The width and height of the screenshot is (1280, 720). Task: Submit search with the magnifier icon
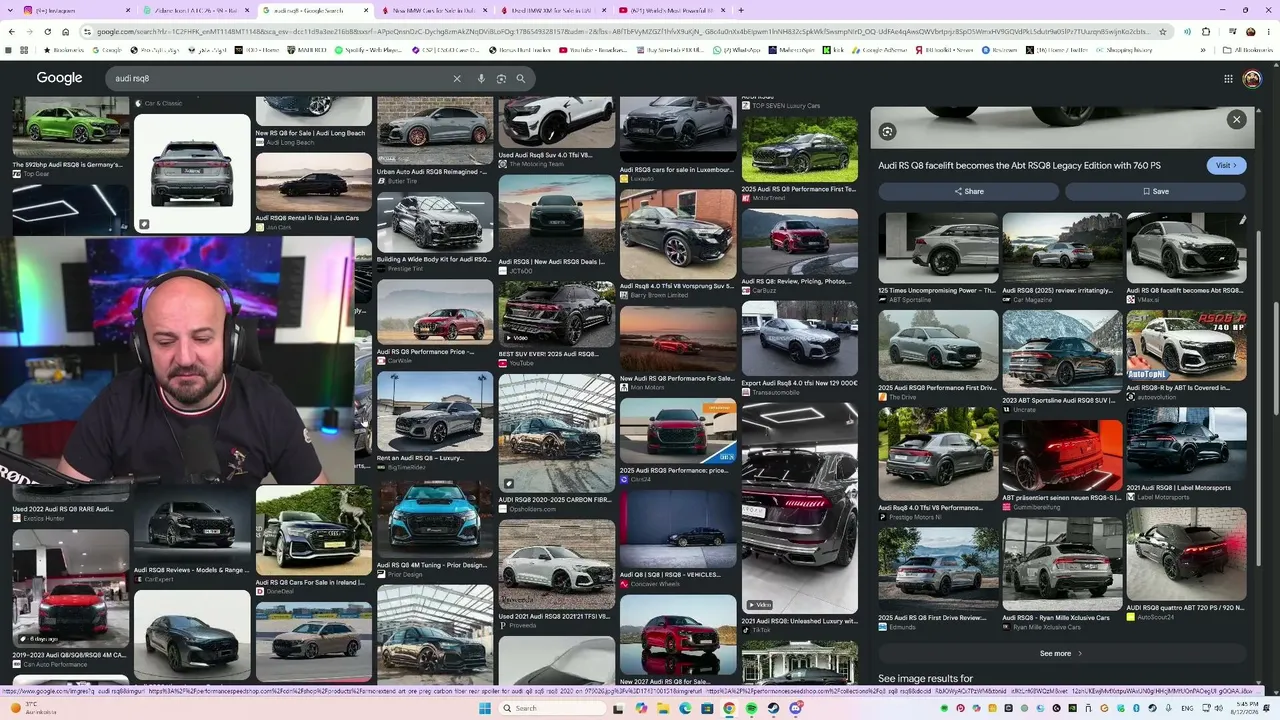[x=520, y=78]
